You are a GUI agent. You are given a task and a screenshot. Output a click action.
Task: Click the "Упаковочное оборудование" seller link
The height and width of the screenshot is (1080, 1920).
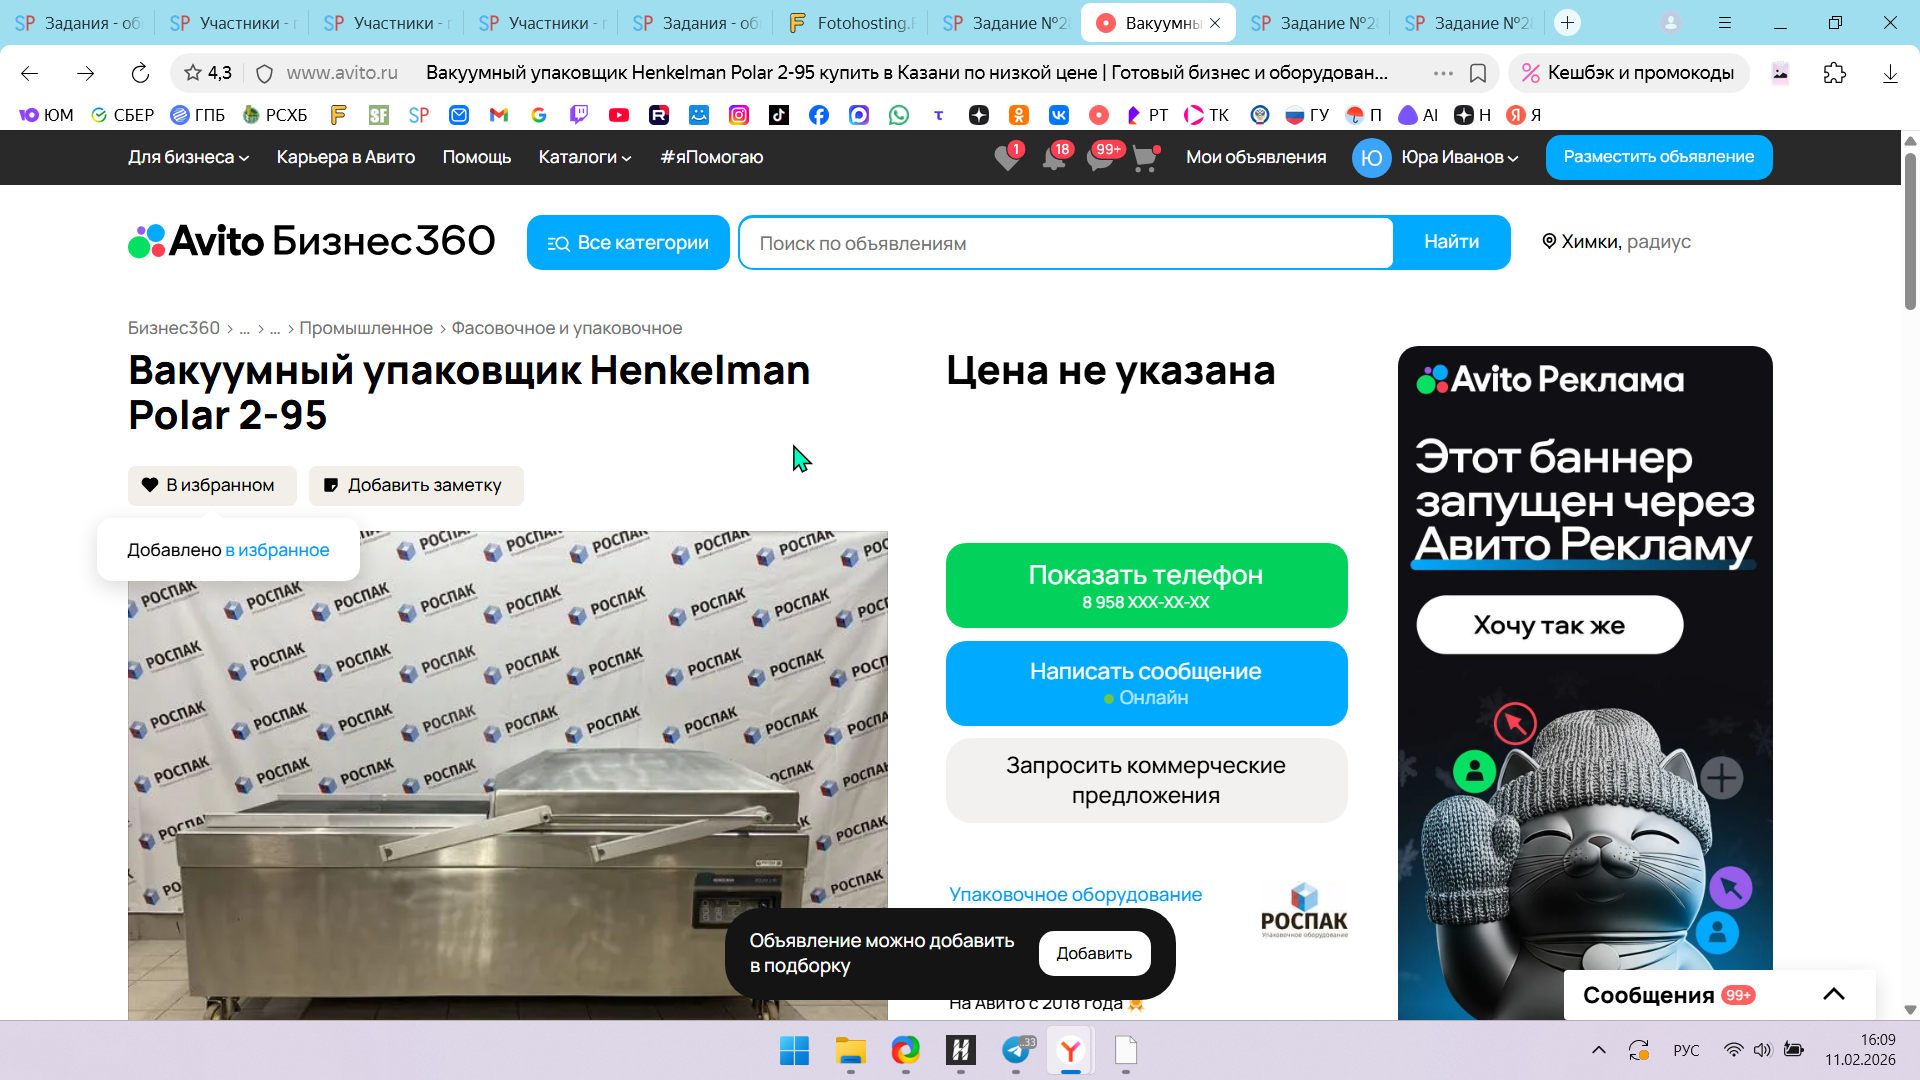1075,894
